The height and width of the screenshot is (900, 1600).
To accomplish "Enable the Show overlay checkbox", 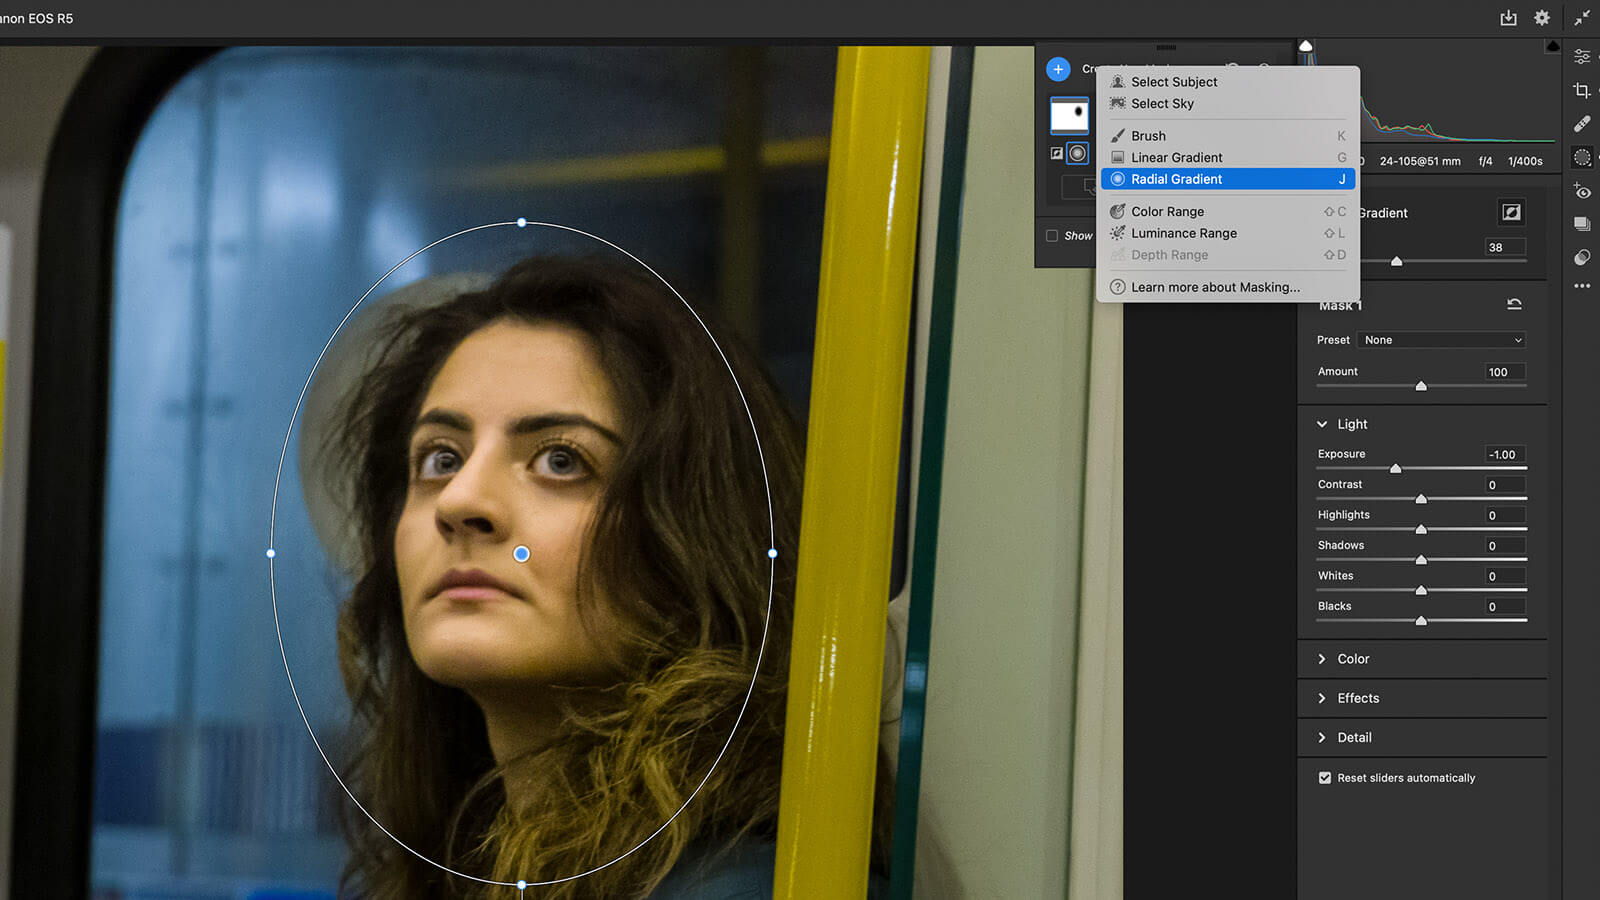I will (x=1052, y=236).
